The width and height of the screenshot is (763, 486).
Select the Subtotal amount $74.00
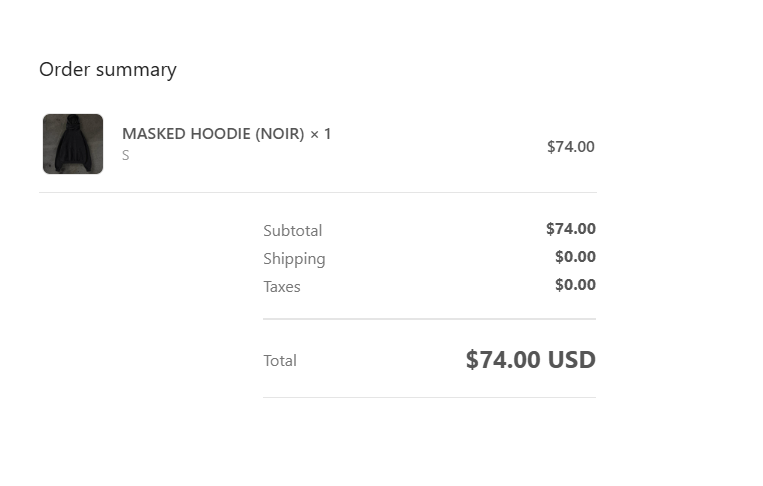pyautogui.click(x=570, y=229)
